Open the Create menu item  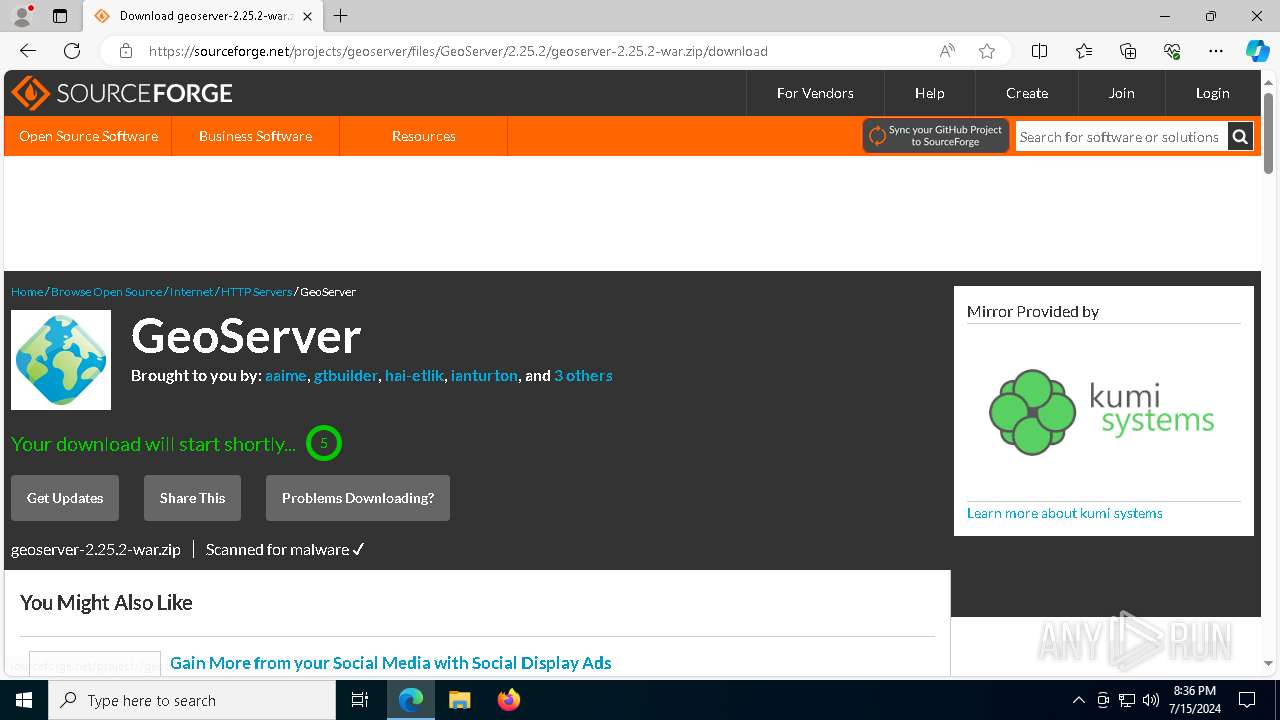(1027, 93)
